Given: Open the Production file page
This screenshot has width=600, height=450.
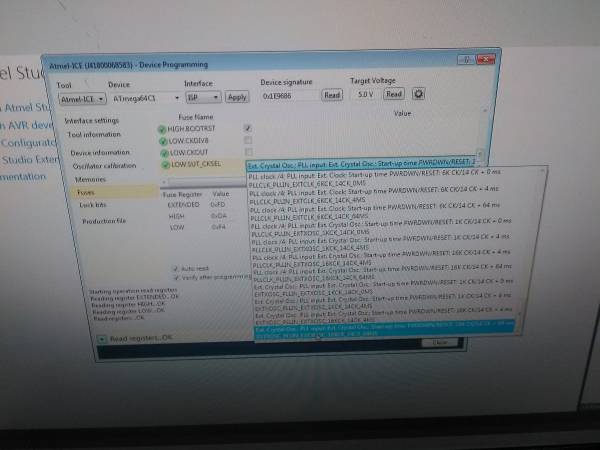Looking at the screenshot, I should pos(104,221).
